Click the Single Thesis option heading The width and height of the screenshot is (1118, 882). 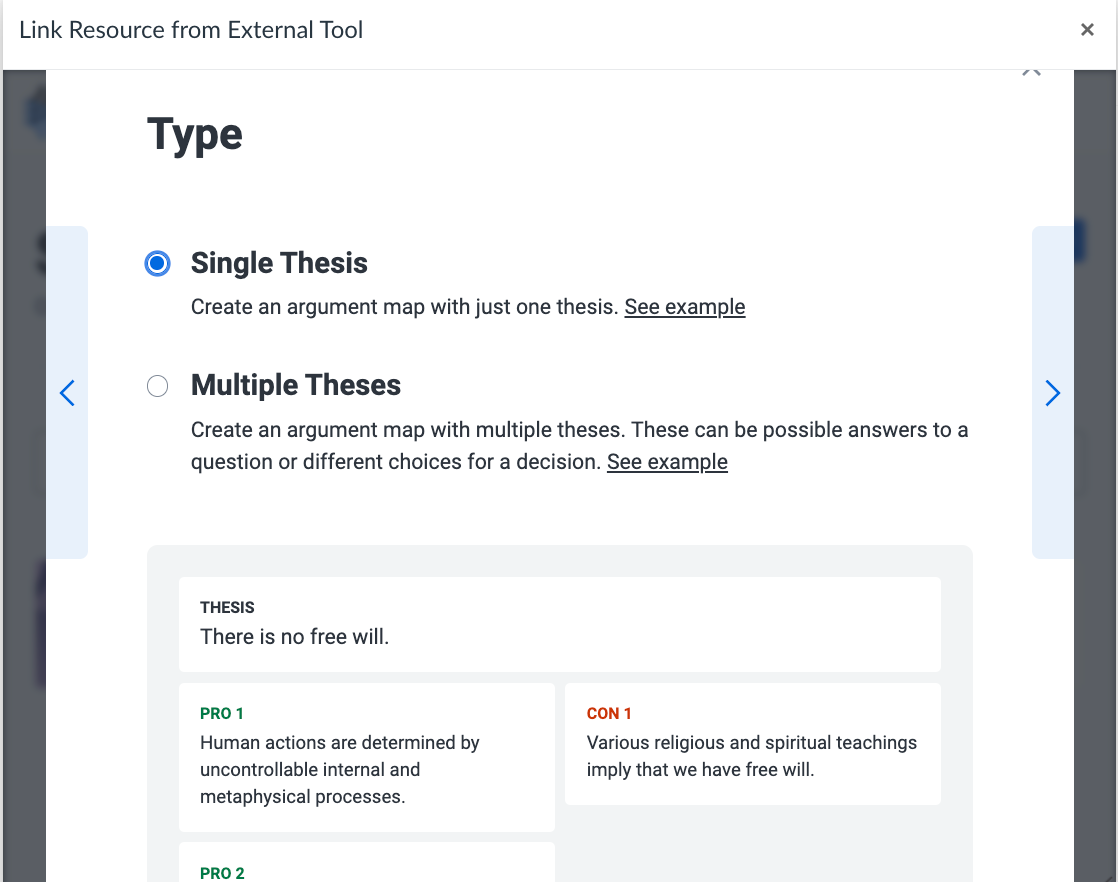click(279, 263)
